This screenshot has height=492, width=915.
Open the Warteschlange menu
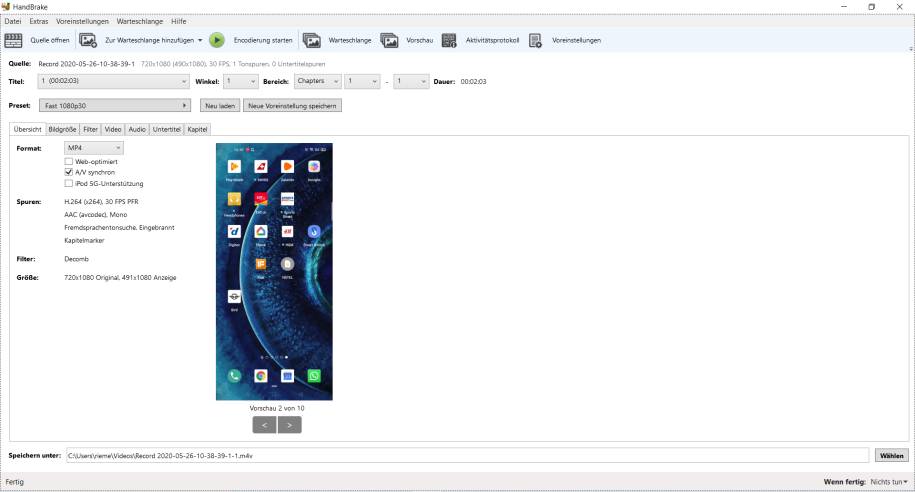pos(140,21)
